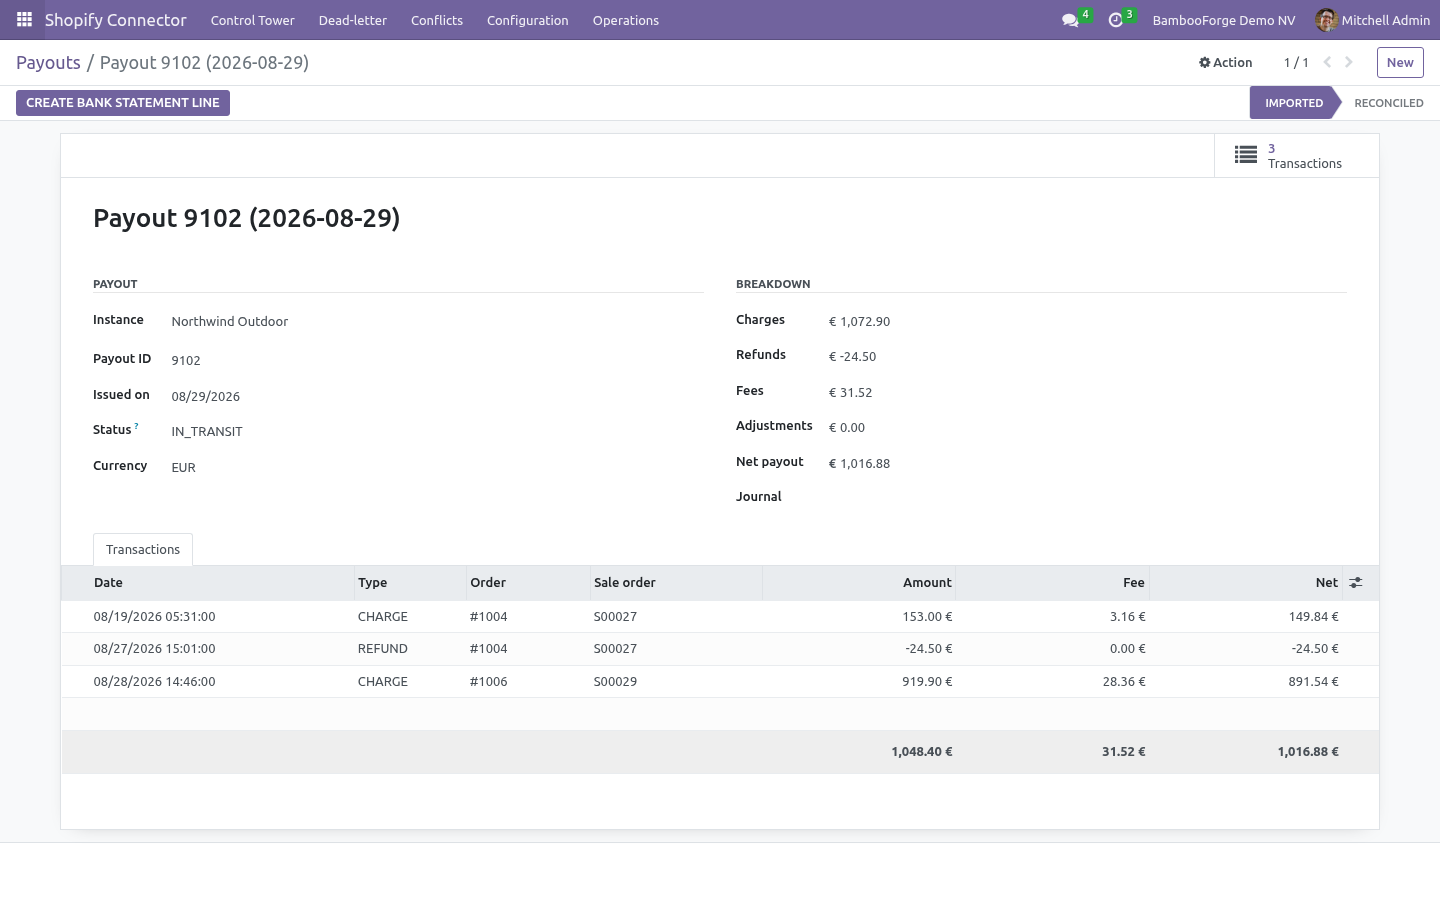Viewport: 1440px width, 900px height.
Task: Open transaction row dated 08/27/2026 15:01:00
Action: point(720,649)
